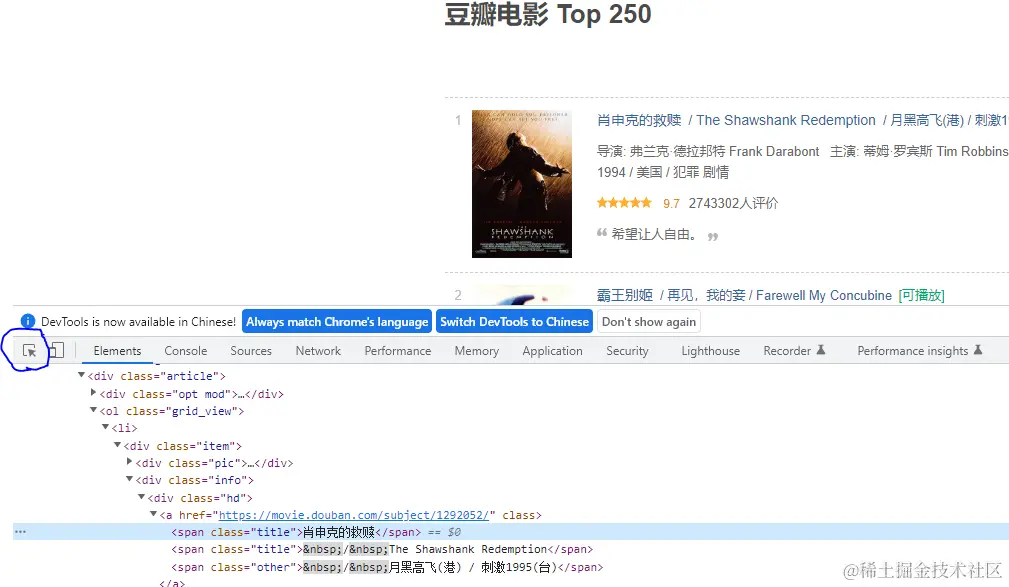Open the Performance tab
The image size is (1009, 587).
pos(398,351)
